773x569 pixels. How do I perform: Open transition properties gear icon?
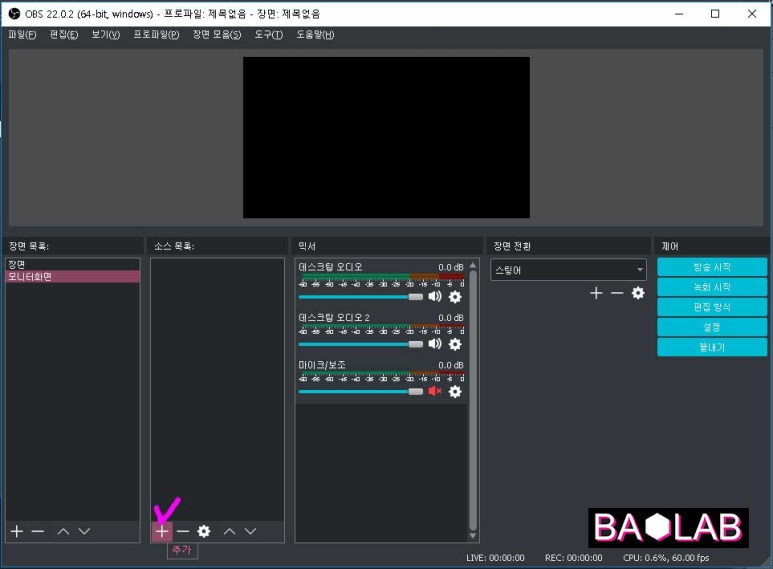(x=638, y=293)
